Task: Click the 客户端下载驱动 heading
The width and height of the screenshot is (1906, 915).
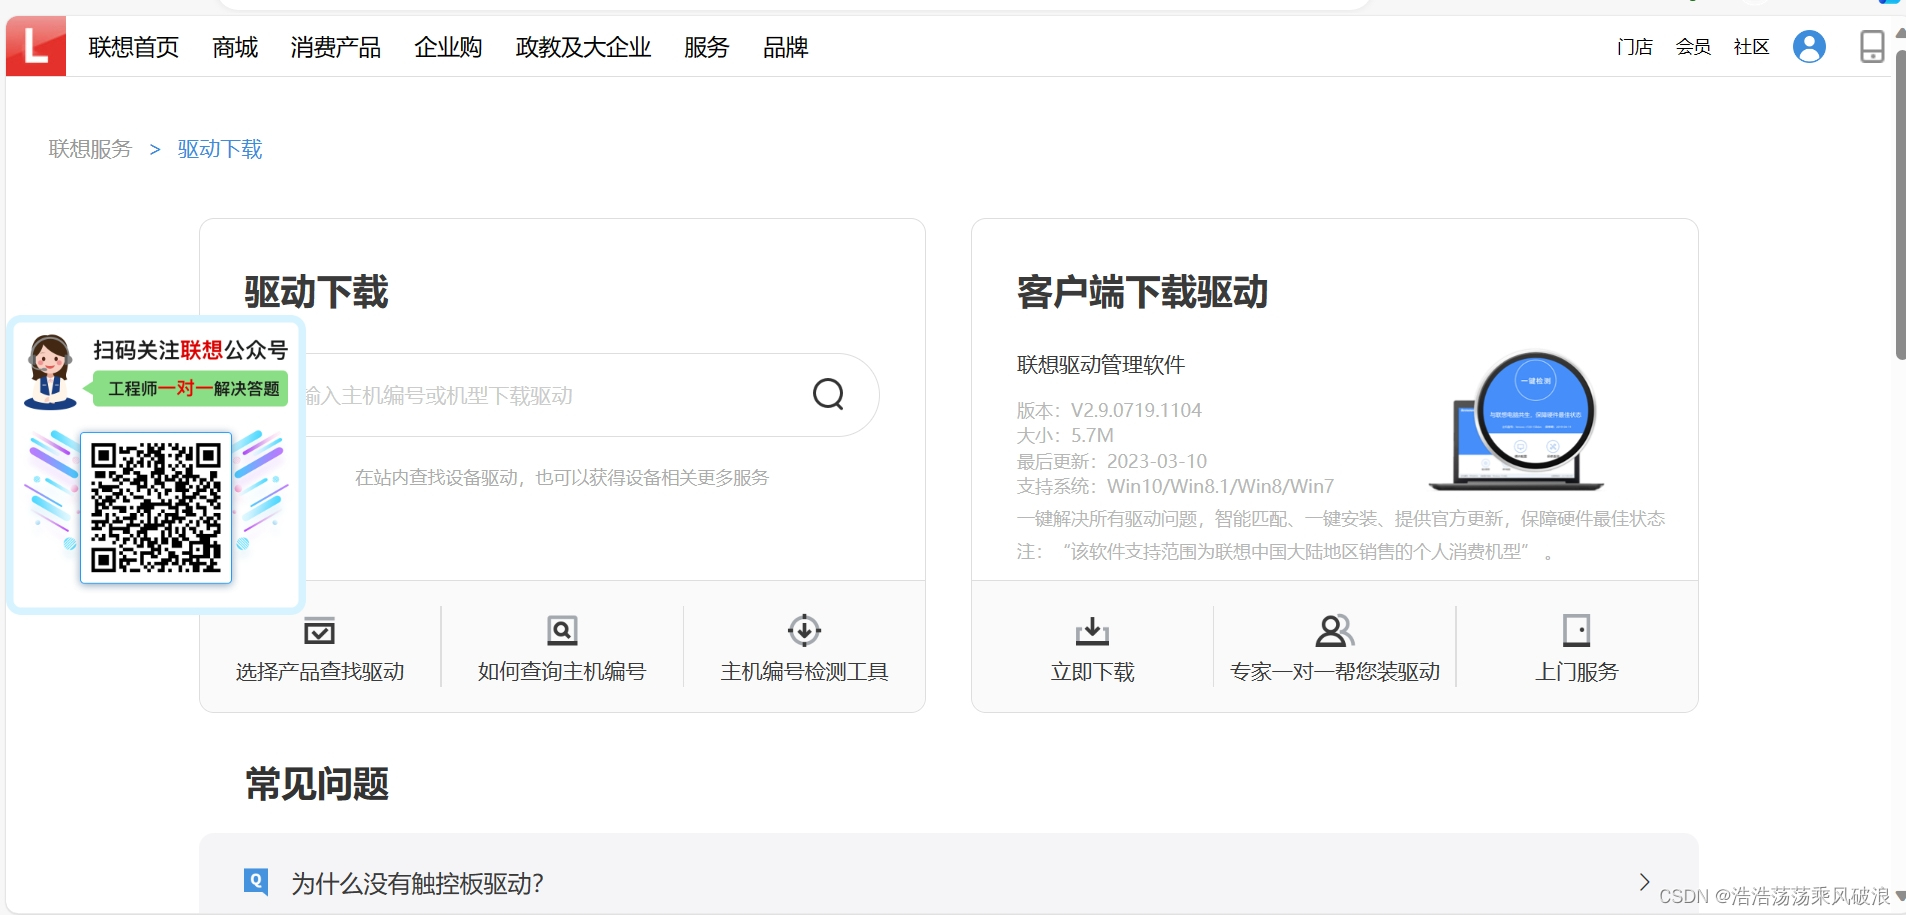Action: click(1142, 292)
